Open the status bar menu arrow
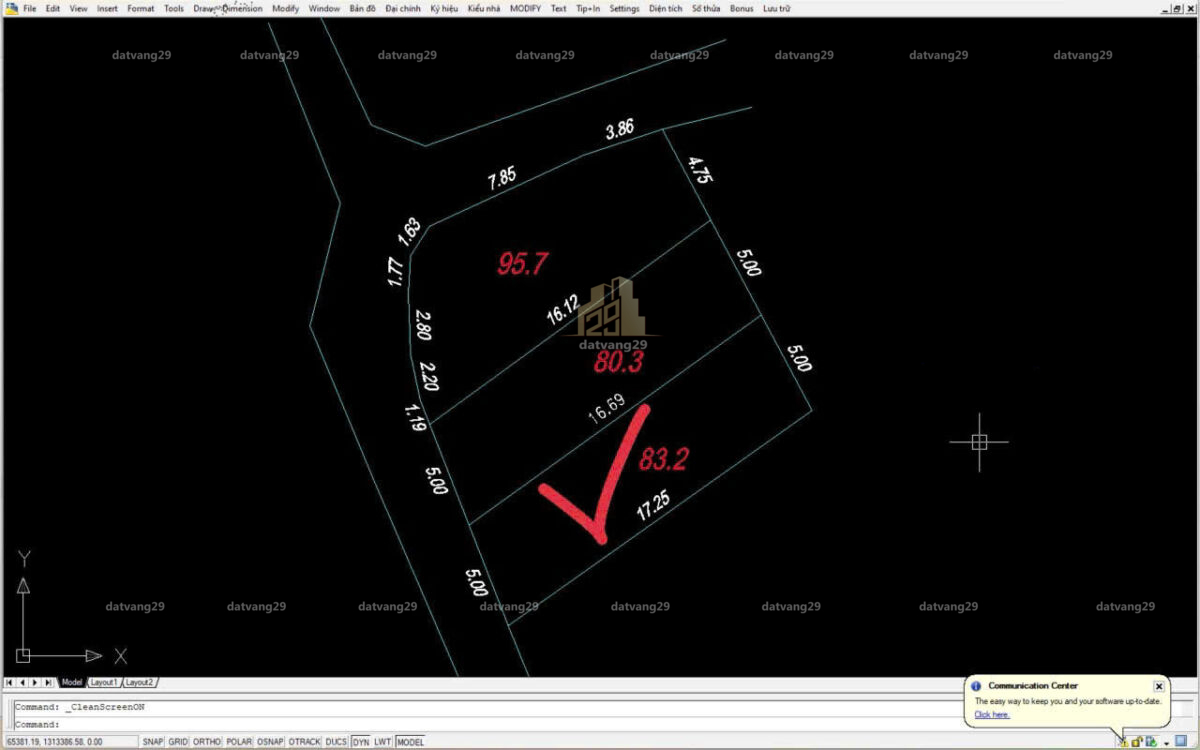The height and width of the screenshot is (750, 1200). click(x=1166, y=743)
